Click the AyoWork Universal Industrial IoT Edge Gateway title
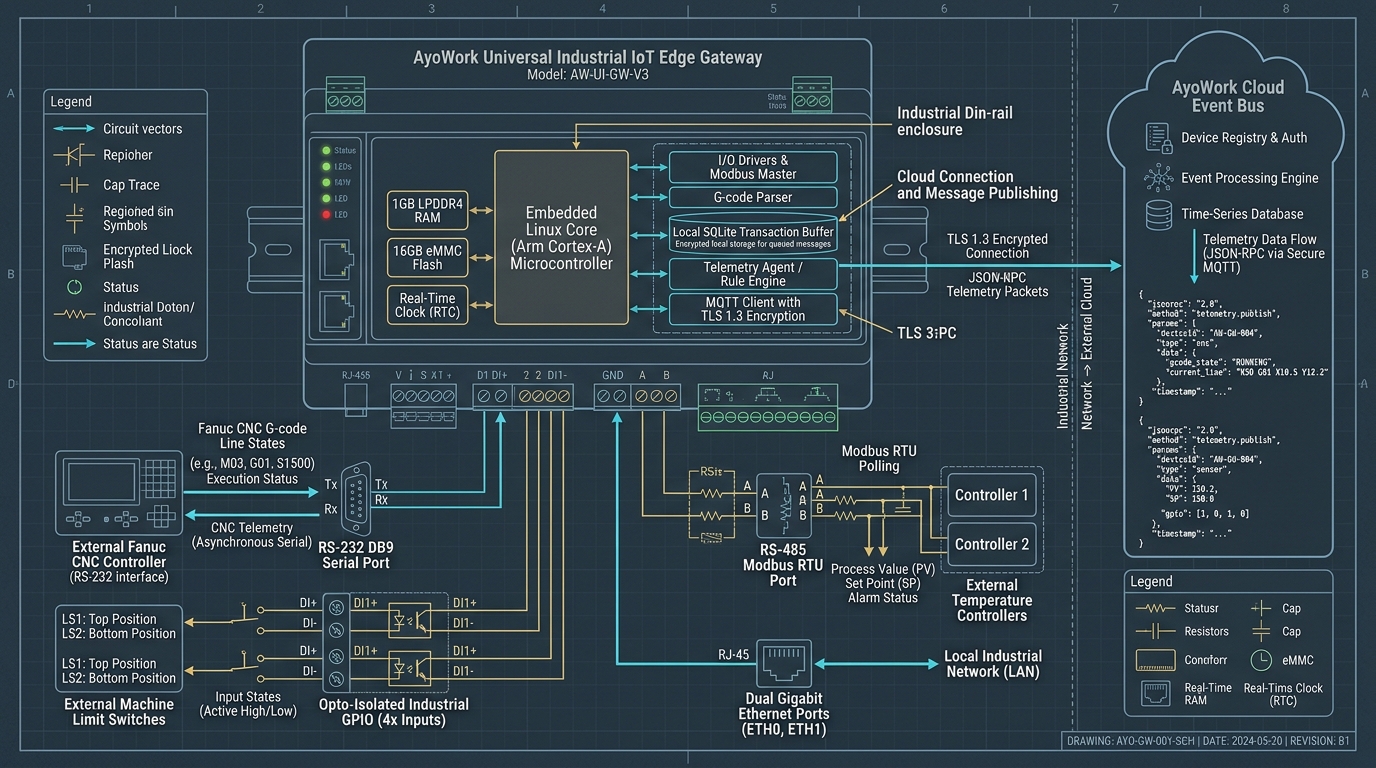The width and height of the screenshot is (1376, 768). pyautogui.click(x=588, y=57)
